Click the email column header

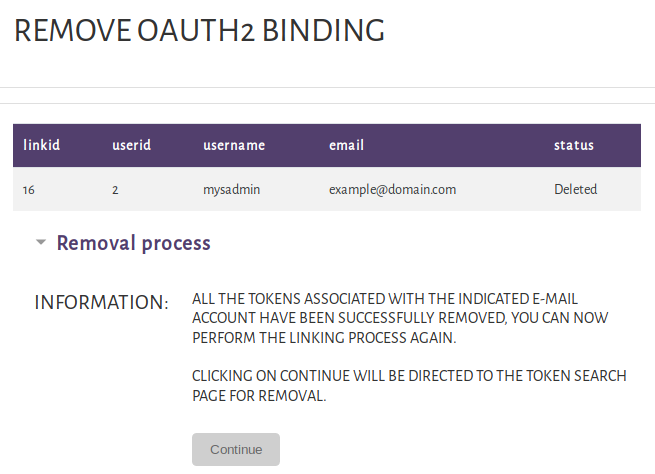tap(346, 145)
